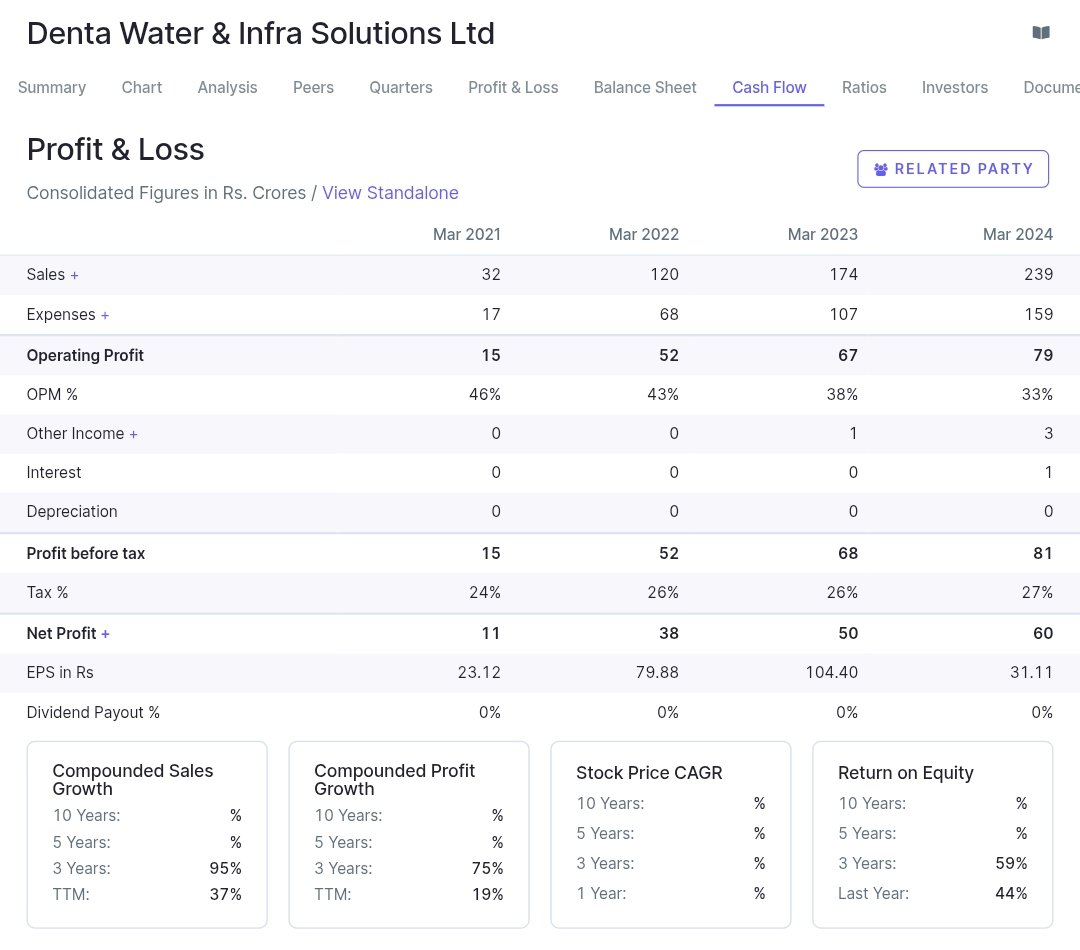This screenshot has height=950, width=1080.
Task: Click Sales value 120 for Mar 2022
Action: tap(664, 274)
